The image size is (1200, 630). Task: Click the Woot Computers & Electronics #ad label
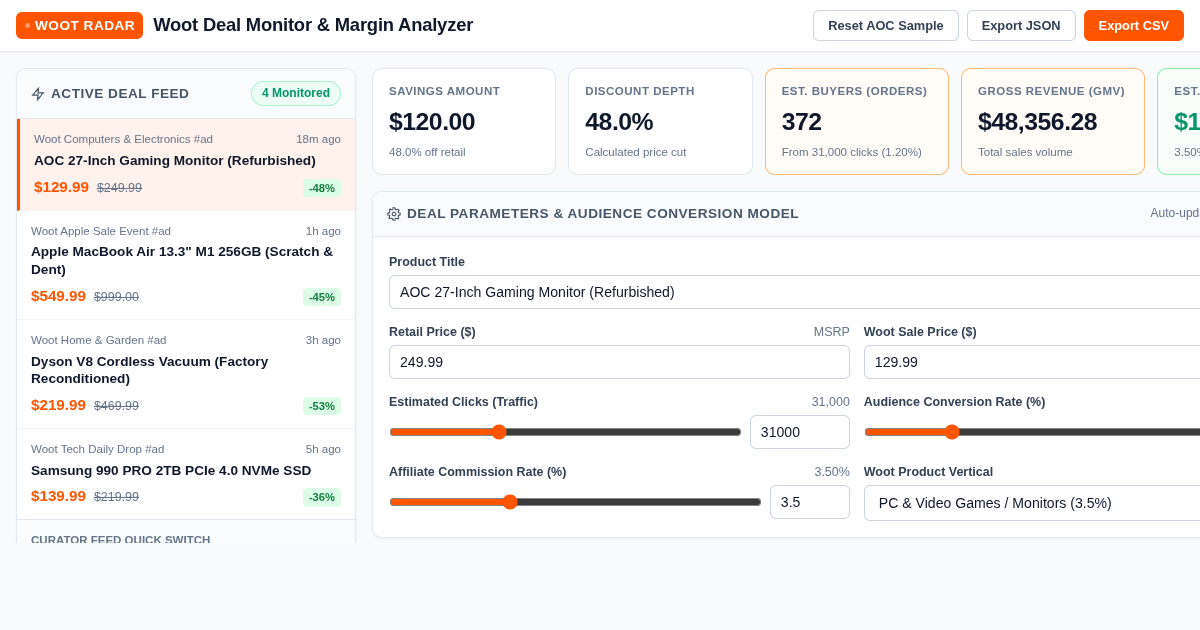click(x=123, y=139)
